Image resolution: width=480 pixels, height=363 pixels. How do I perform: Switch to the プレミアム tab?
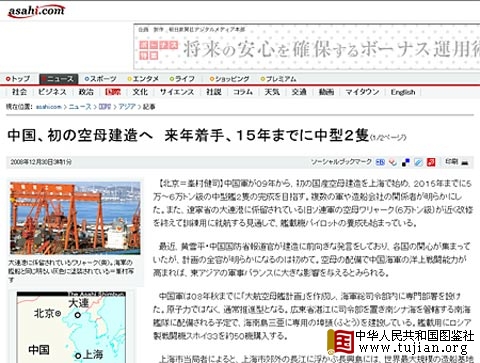278,79
